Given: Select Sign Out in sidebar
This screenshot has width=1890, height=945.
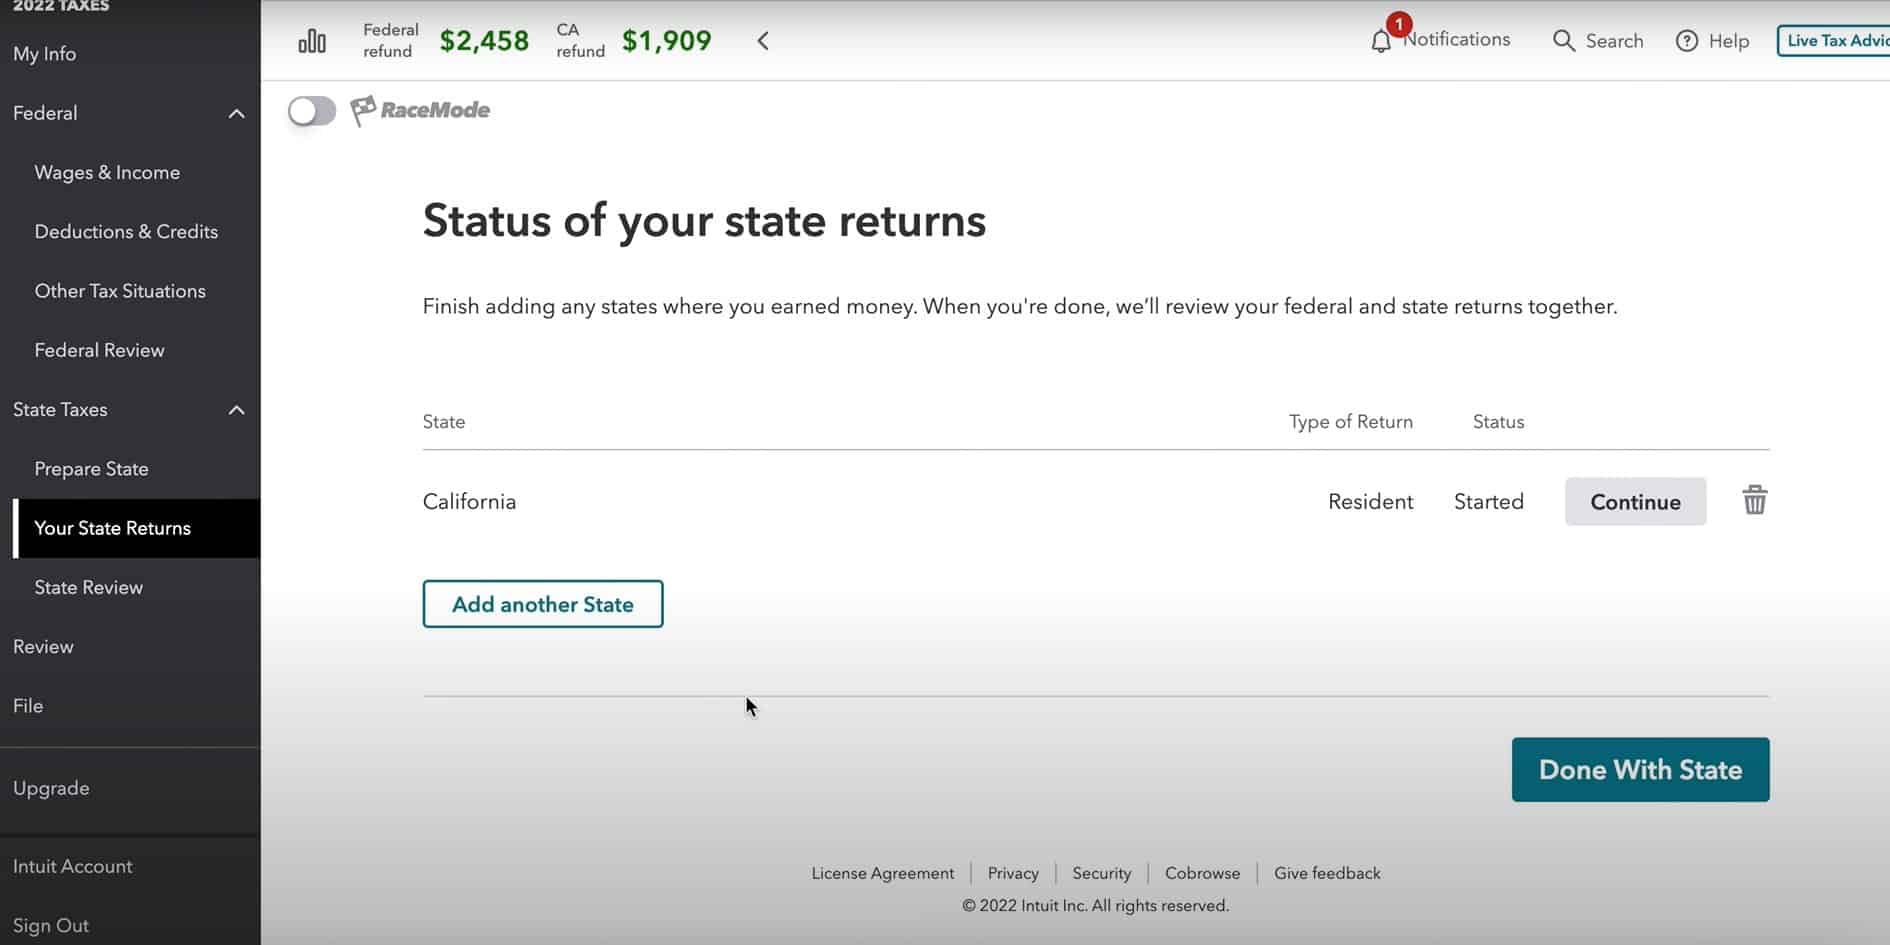Looking at the screenshot, I should point(51,925).
